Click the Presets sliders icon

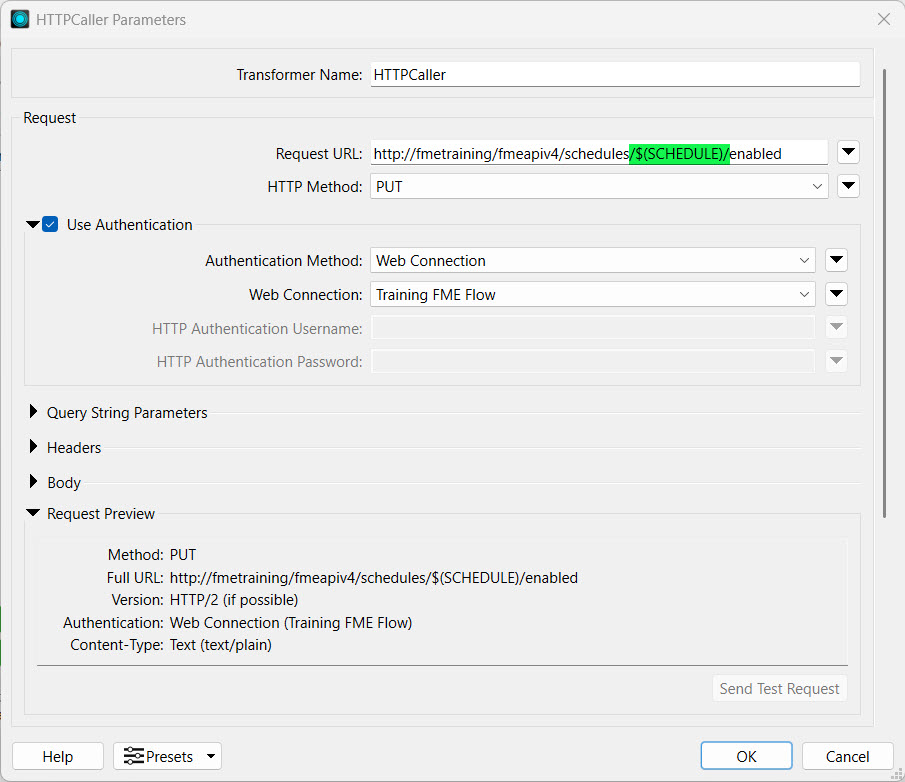134,757
